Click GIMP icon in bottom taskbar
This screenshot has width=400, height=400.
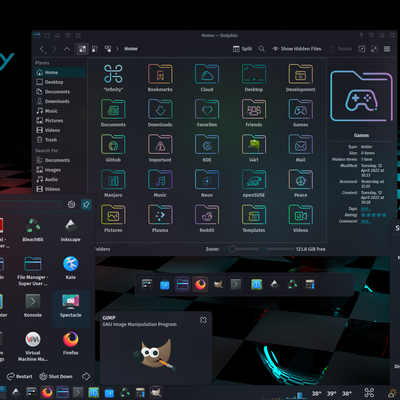point(156,392)
